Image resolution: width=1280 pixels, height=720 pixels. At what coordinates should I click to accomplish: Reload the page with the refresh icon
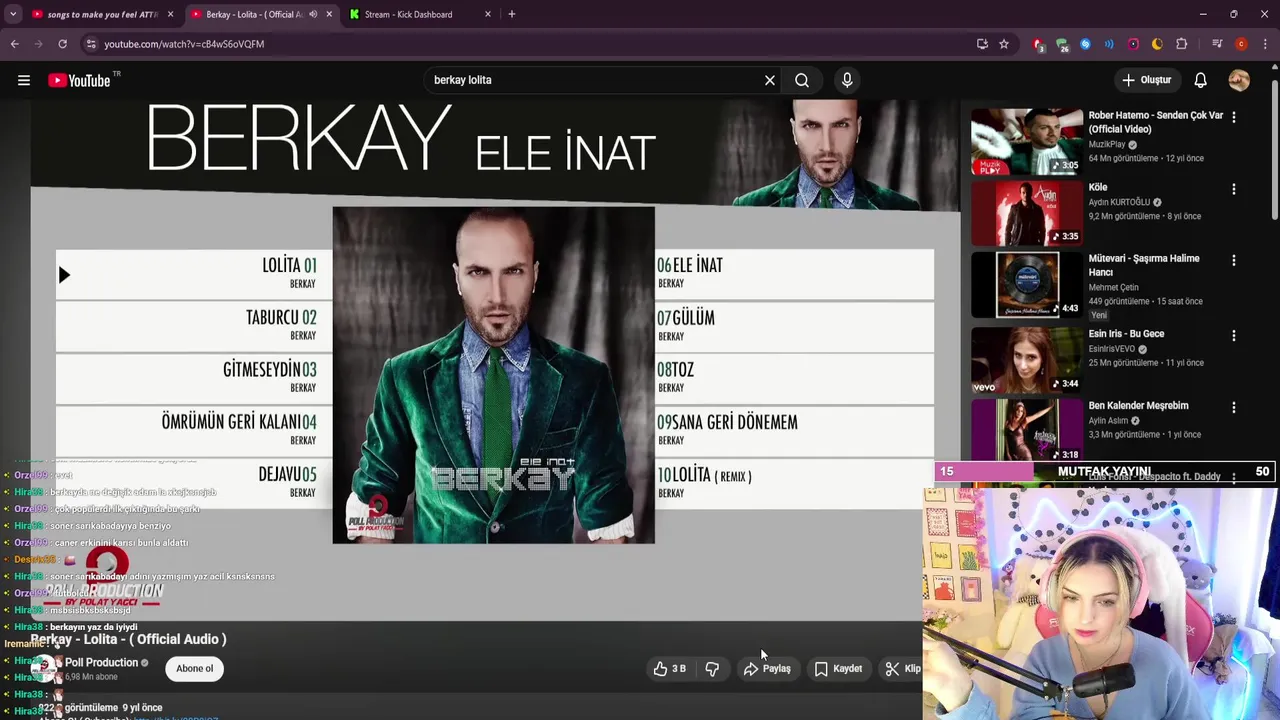(62, 44)
